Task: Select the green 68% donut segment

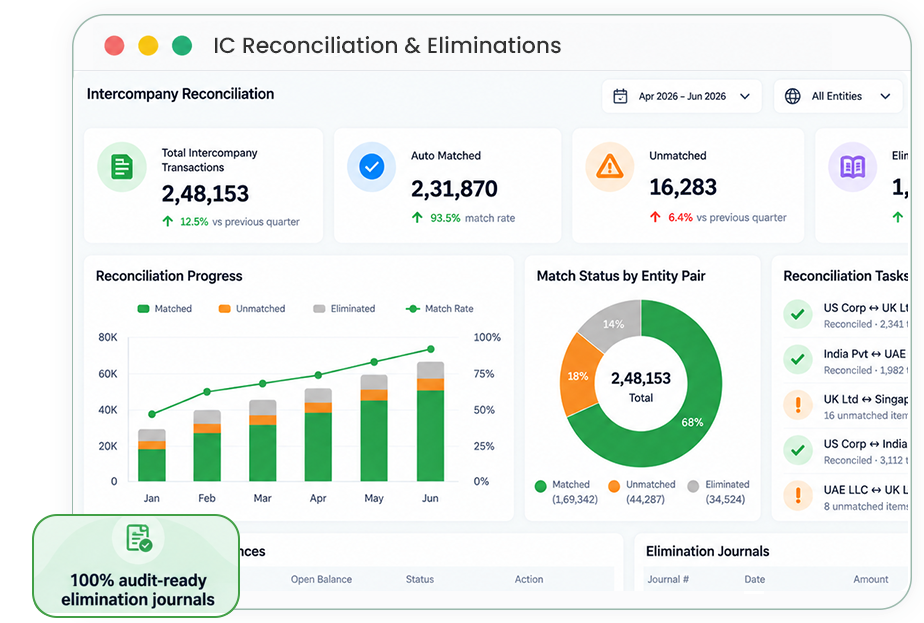Action: [x=692, y=422]
